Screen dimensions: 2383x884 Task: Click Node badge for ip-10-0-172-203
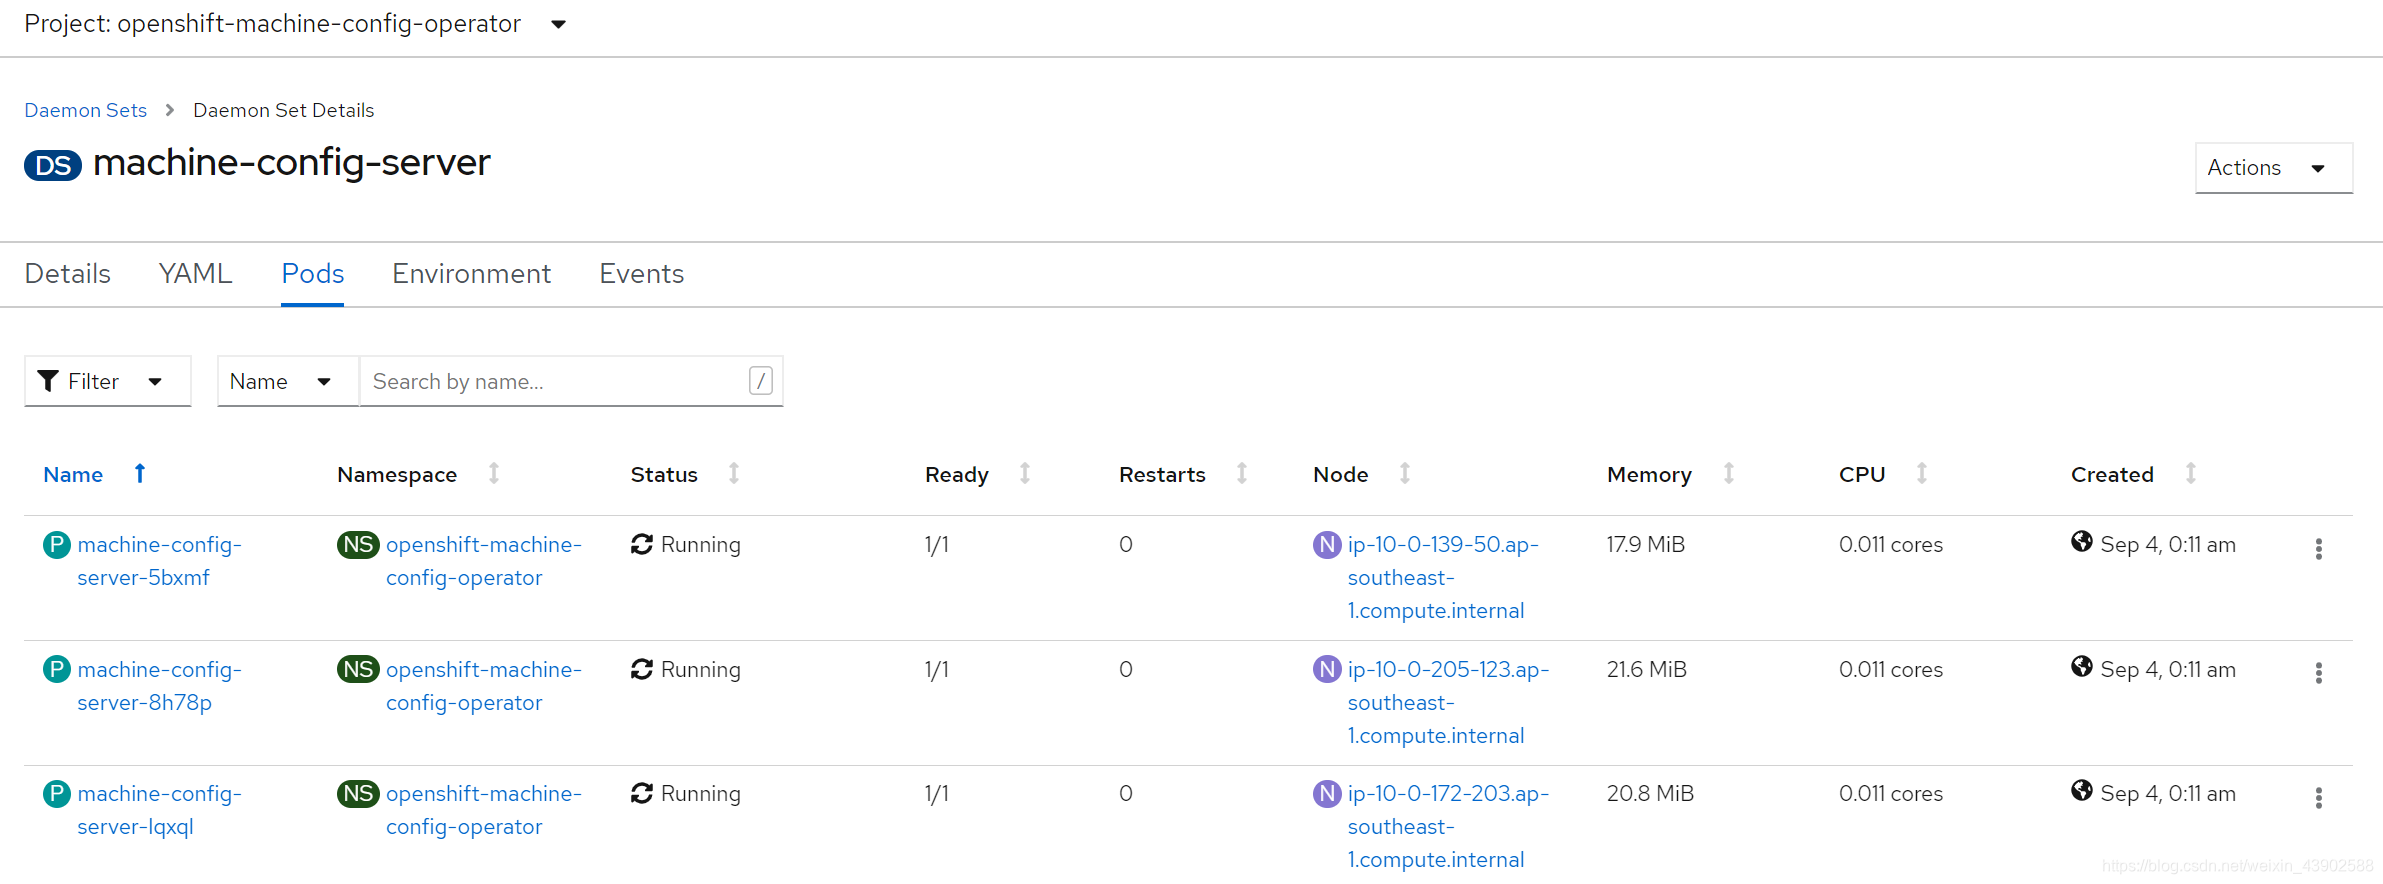coord(1327,794)
